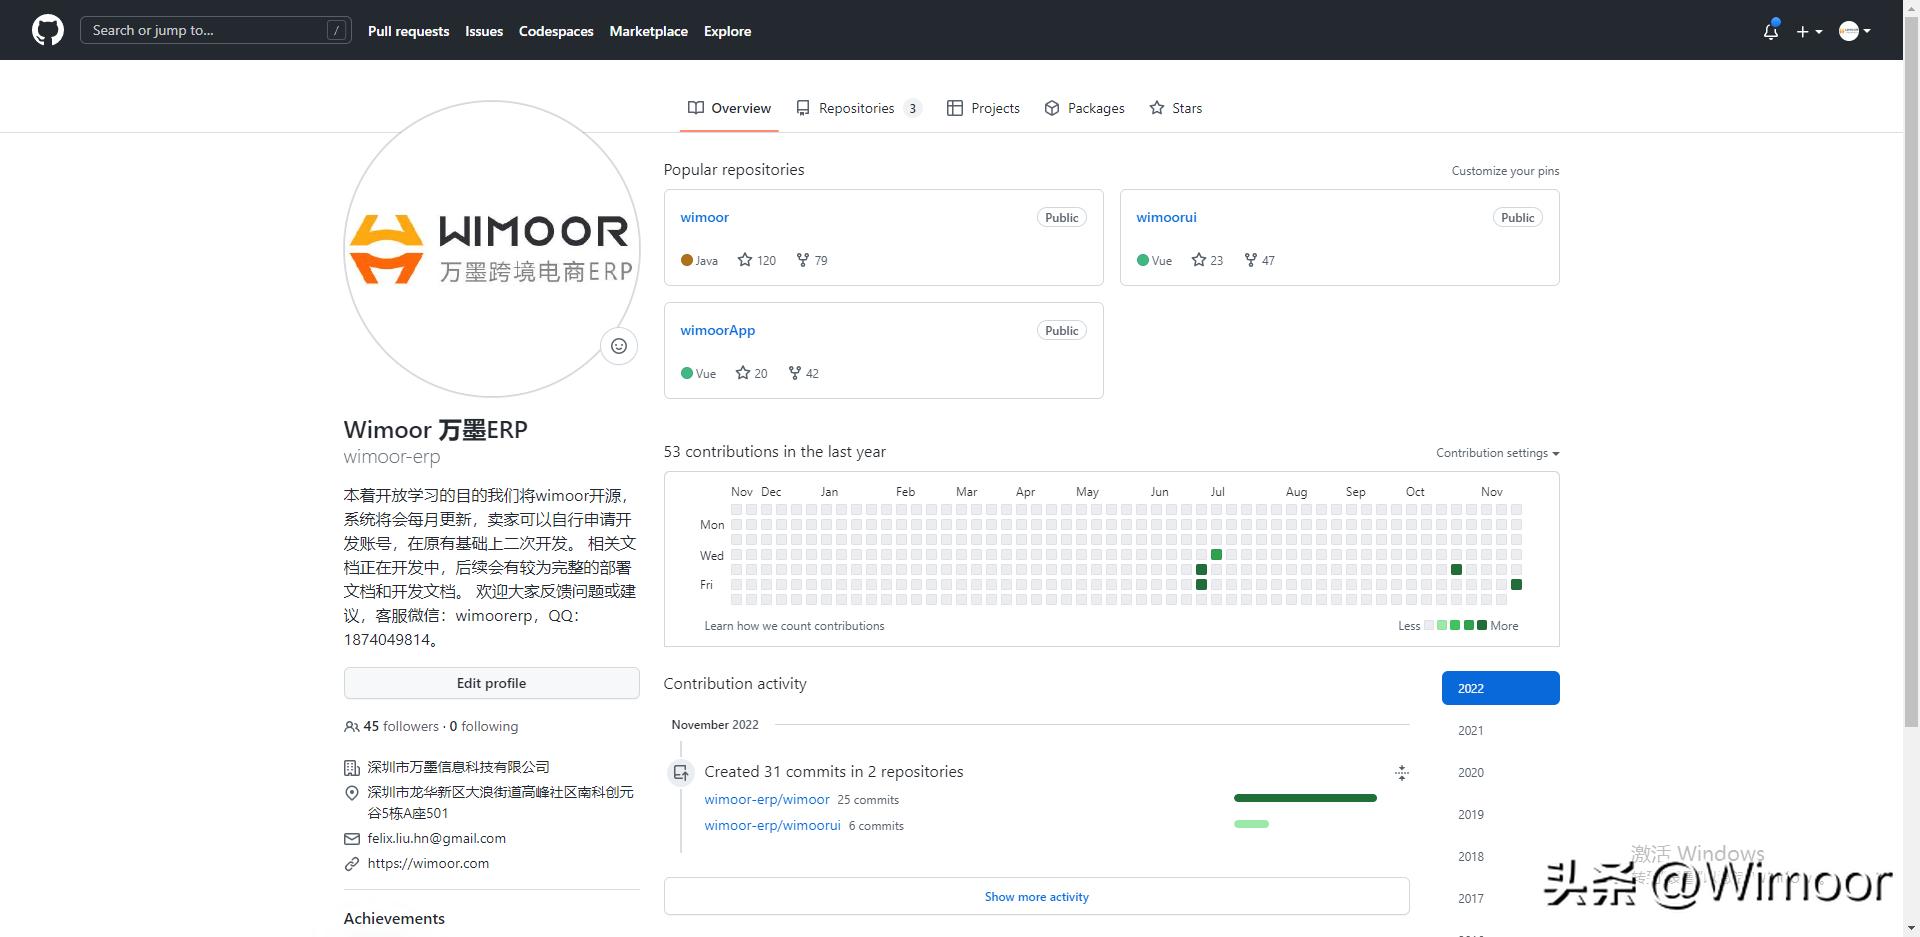Click the felix.liu.hn@gmail.com email link
This screenshot has width=1920, height=937.
(x=436, y=838)
